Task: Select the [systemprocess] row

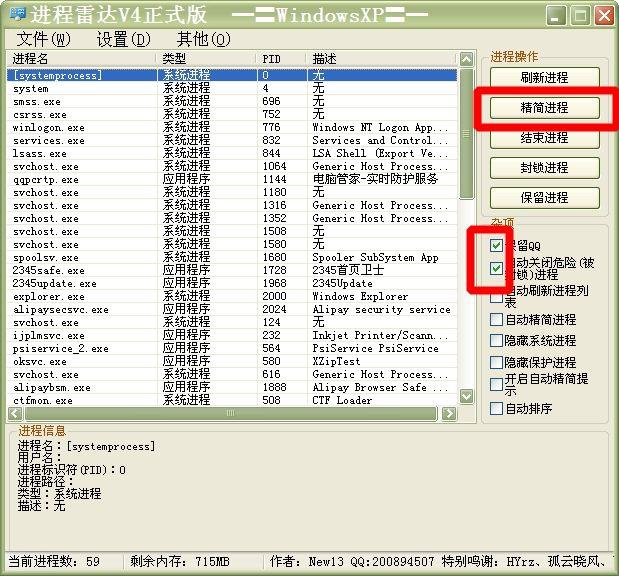Action: (x=232, y=75)
